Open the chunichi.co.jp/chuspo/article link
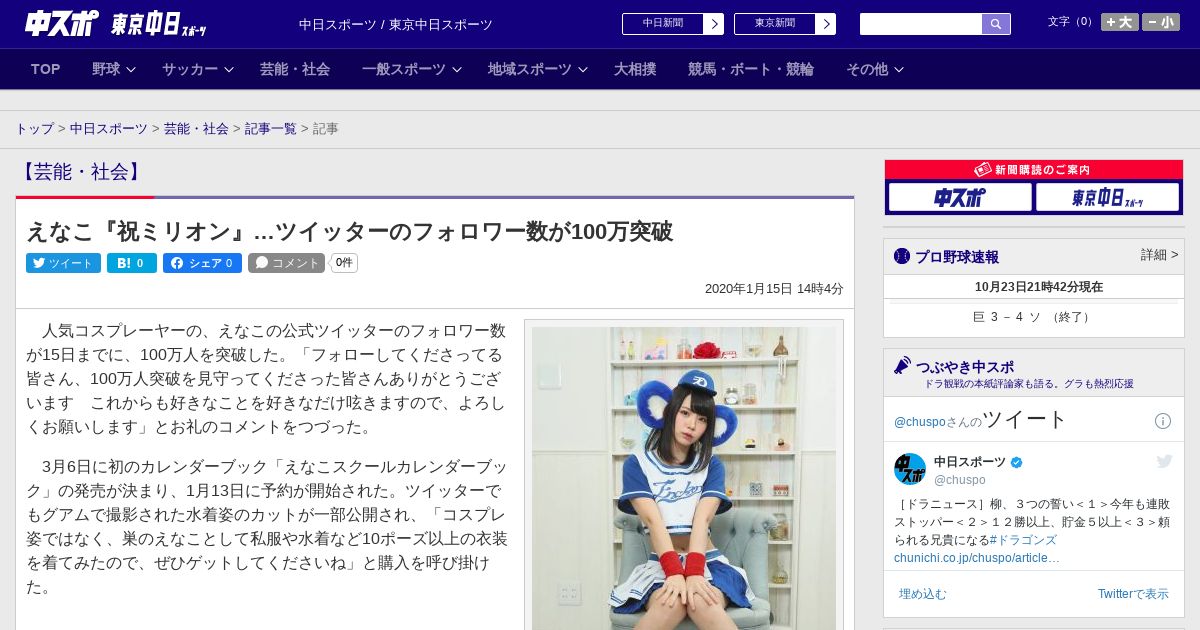1200x630 pixels. tap(976, 558)
